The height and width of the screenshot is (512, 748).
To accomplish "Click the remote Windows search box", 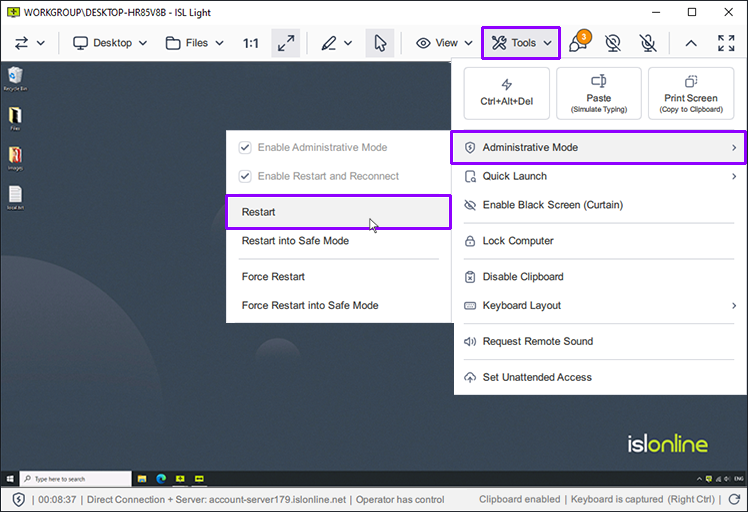I will pyautogui.click(x=75, y=479).
